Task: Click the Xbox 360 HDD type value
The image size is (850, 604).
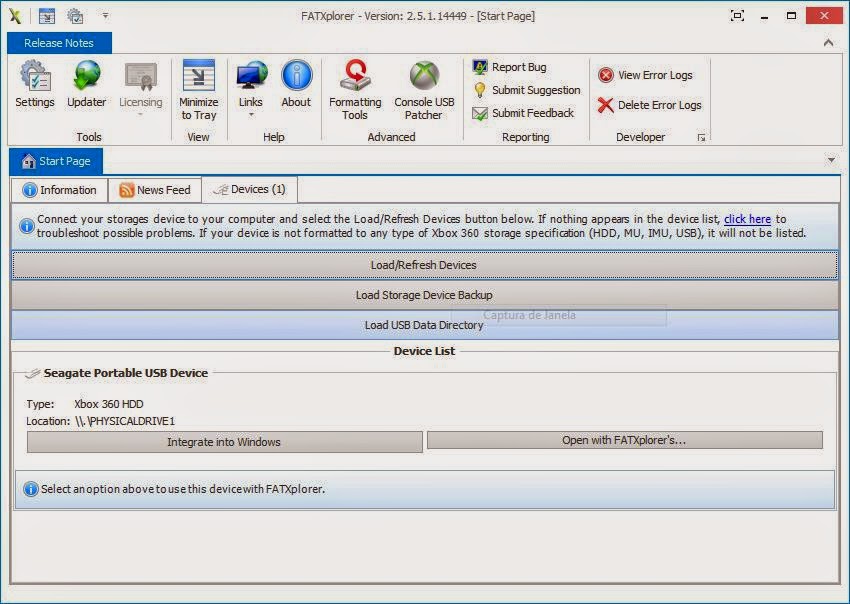Action: tap(109, 404)
